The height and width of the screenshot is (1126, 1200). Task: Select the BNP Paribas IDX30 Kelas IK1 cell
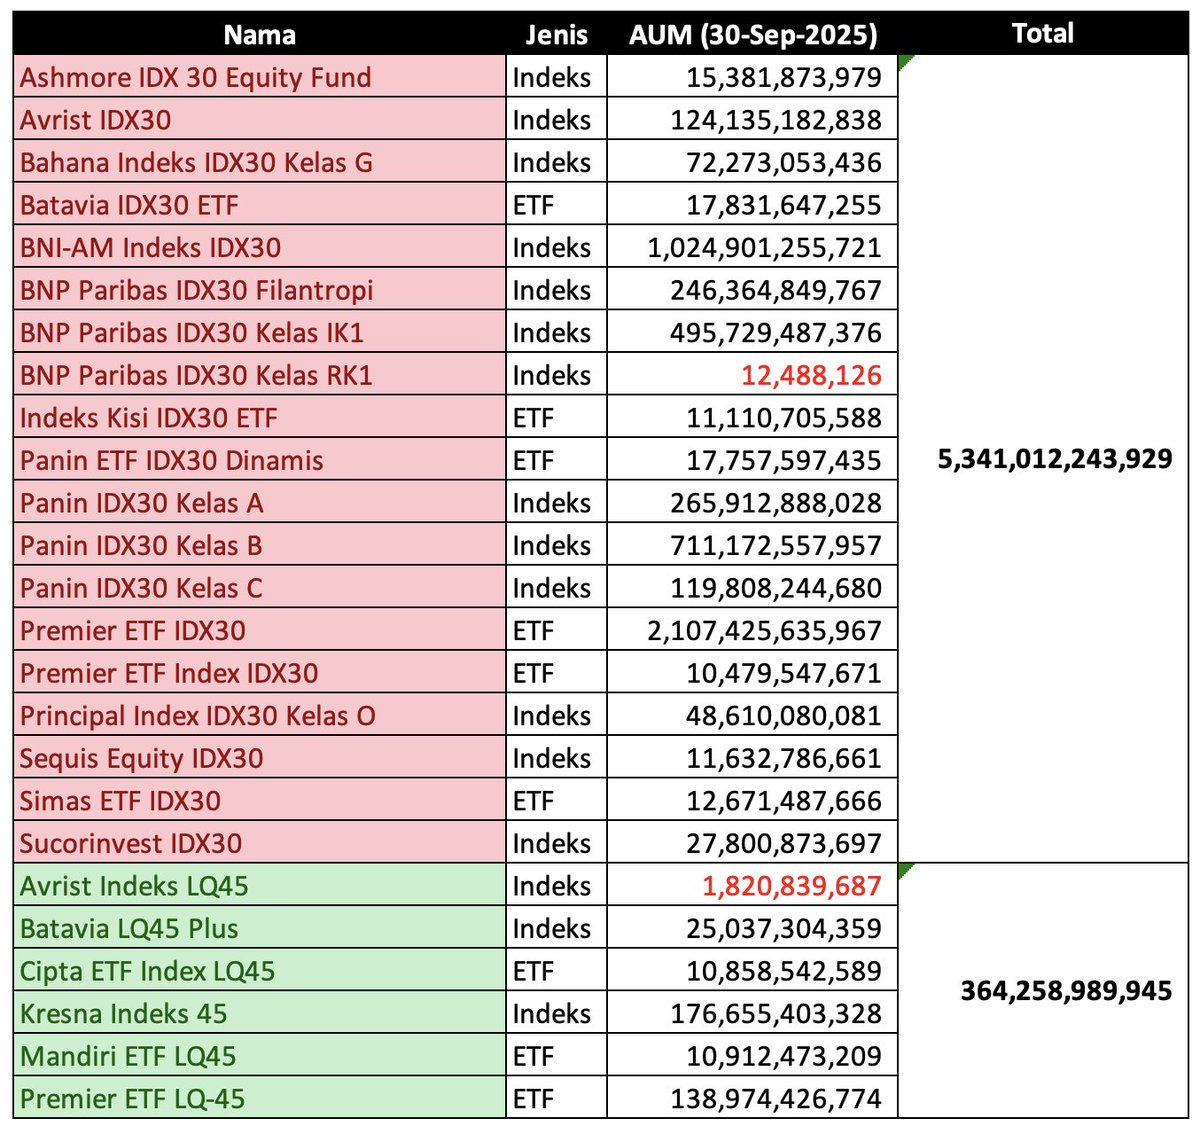click(260, 332)
